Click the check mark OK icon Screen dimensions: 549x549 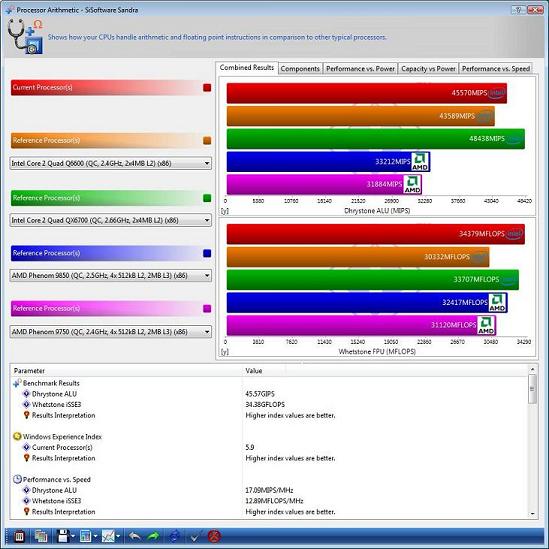[x=195, y=536]
